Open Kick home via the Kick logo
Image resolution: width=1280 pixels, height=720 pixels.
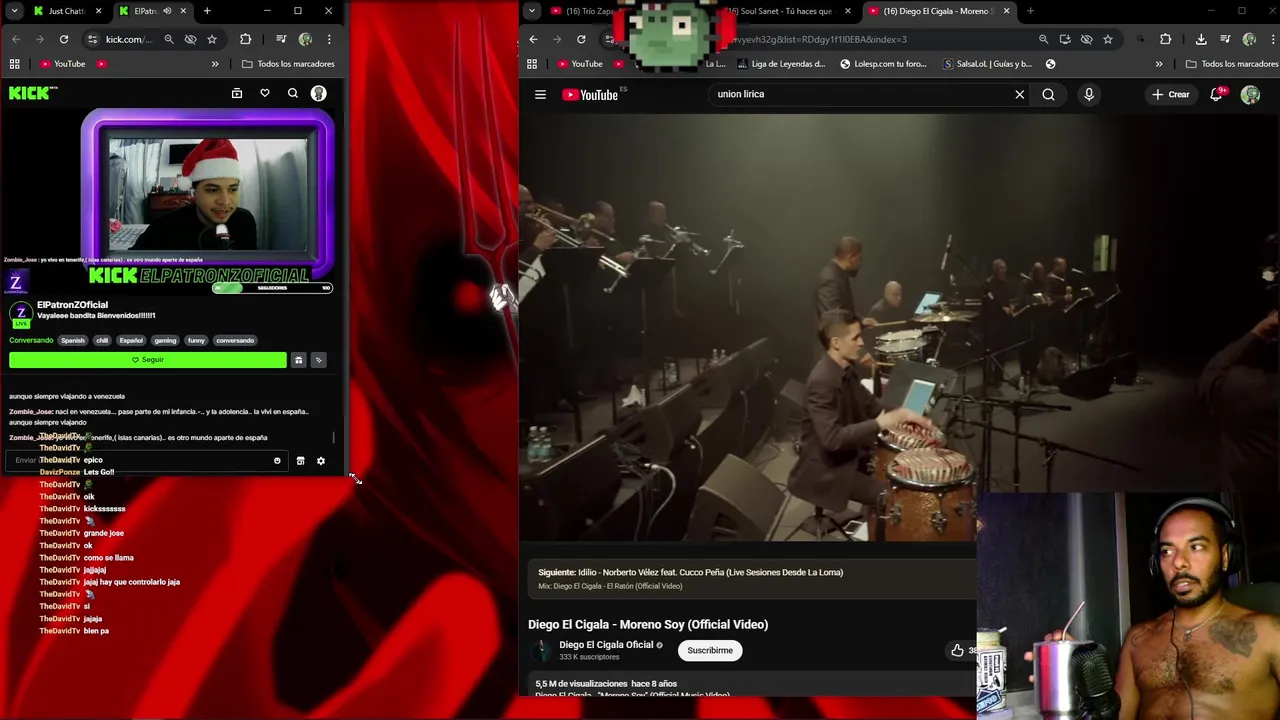tap(33, 93)
